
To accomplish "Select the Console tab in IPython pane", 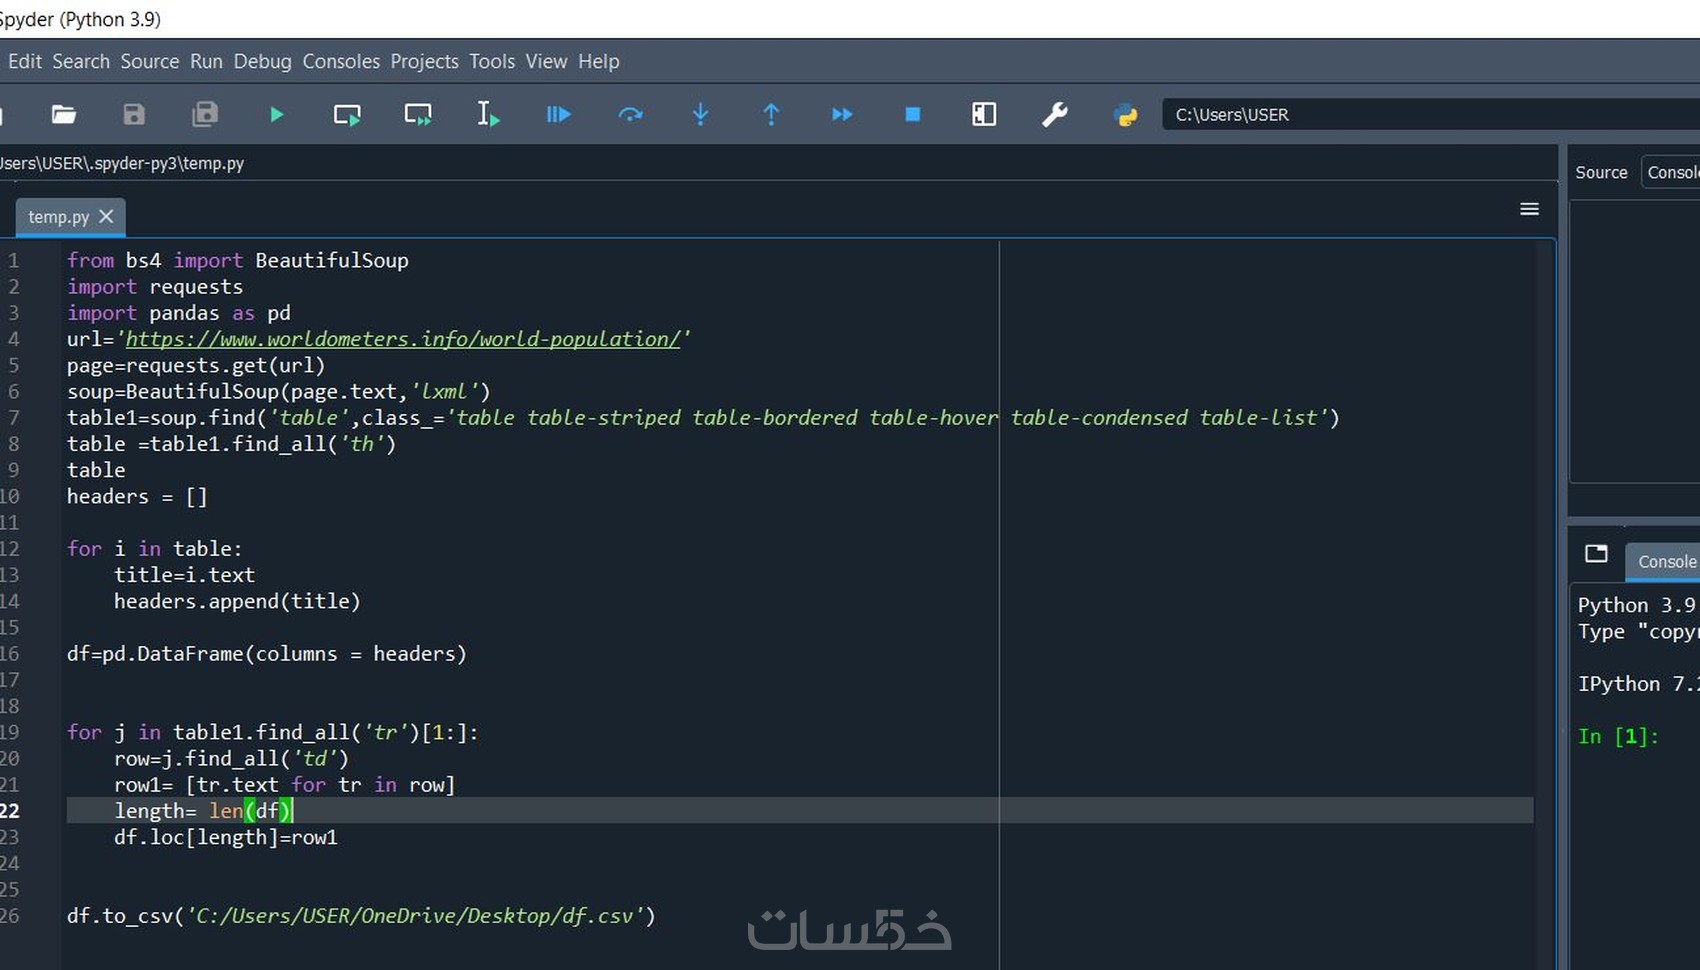I will [1663, 562].
